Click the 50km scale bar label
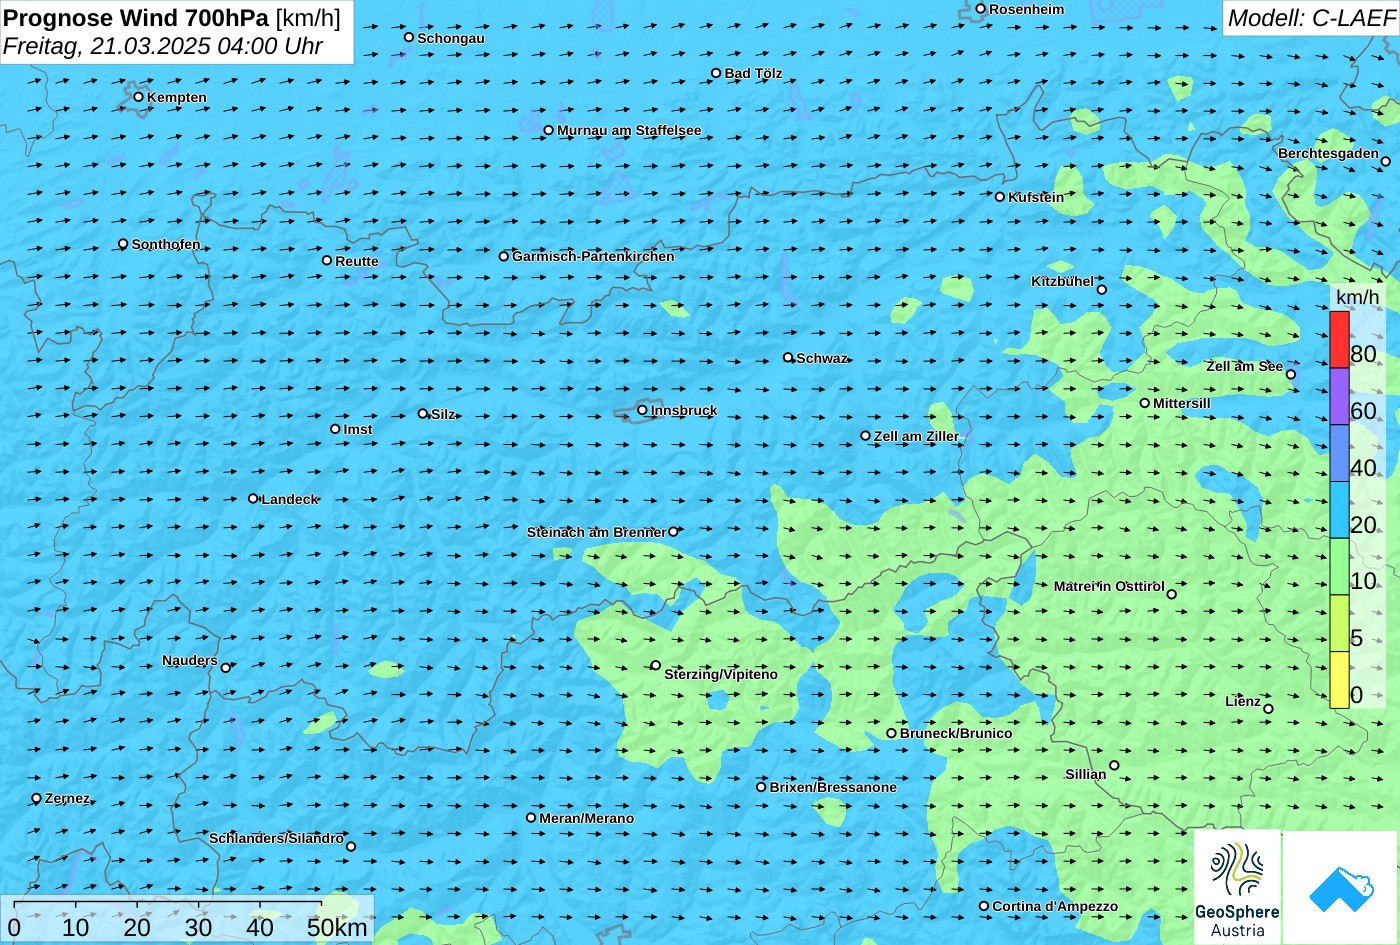The height and width of the screenshot is (945, 1400). coord(337,928)
